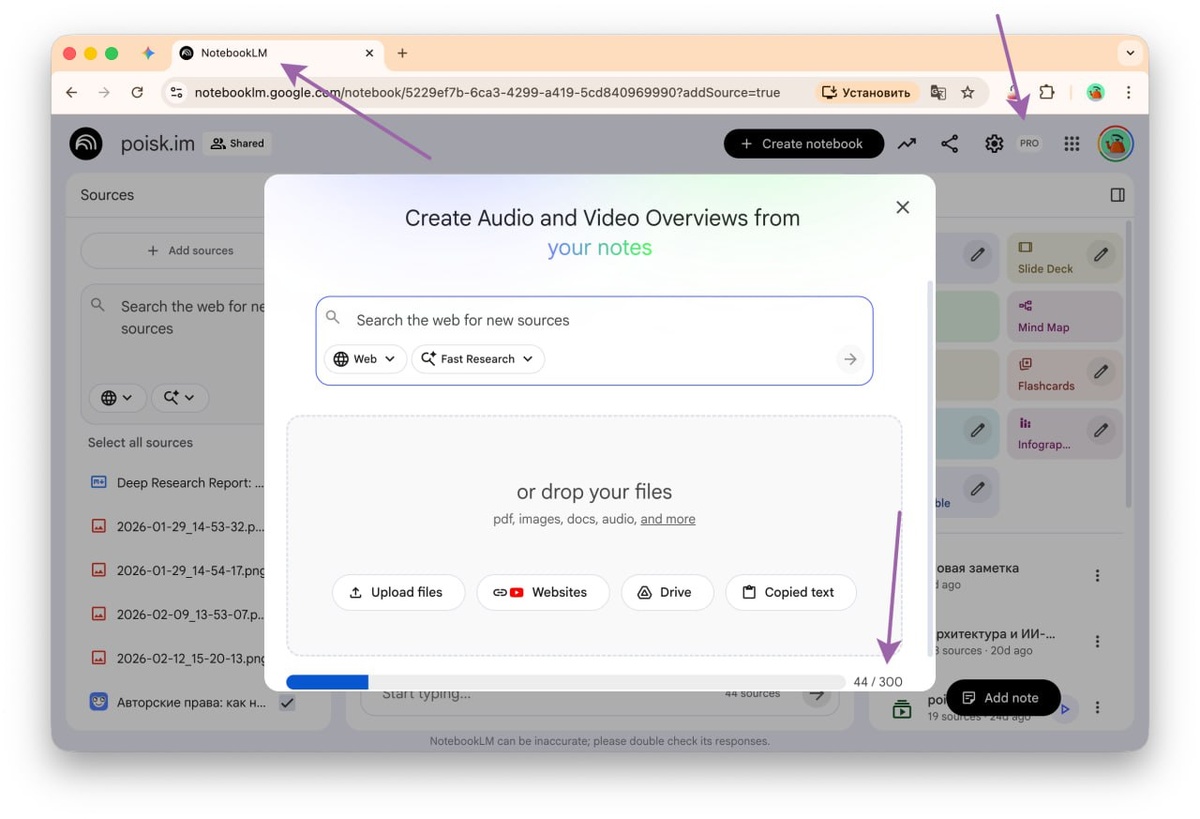
Task: Open the Chrome three-dot menu
Action: click(1128, 92)
